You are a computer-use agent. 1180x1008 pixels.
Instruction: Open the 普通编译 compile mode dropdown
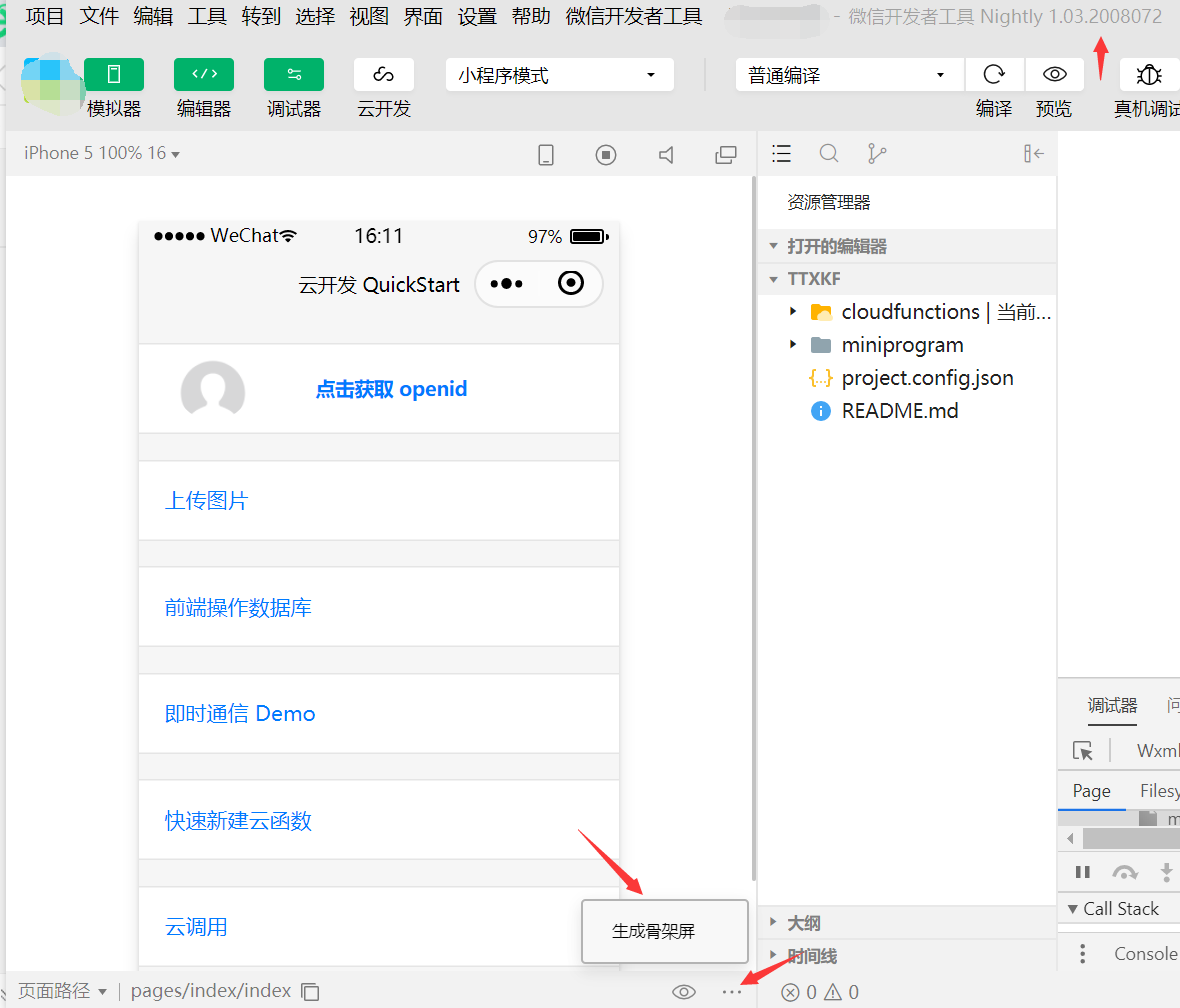849,75
